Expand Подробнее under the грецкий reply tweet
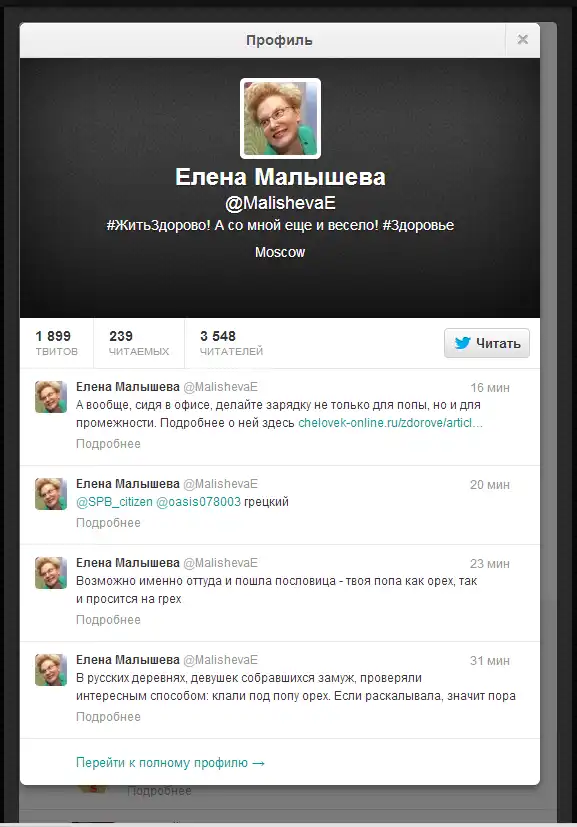The image size is (577, 827). 108,523
